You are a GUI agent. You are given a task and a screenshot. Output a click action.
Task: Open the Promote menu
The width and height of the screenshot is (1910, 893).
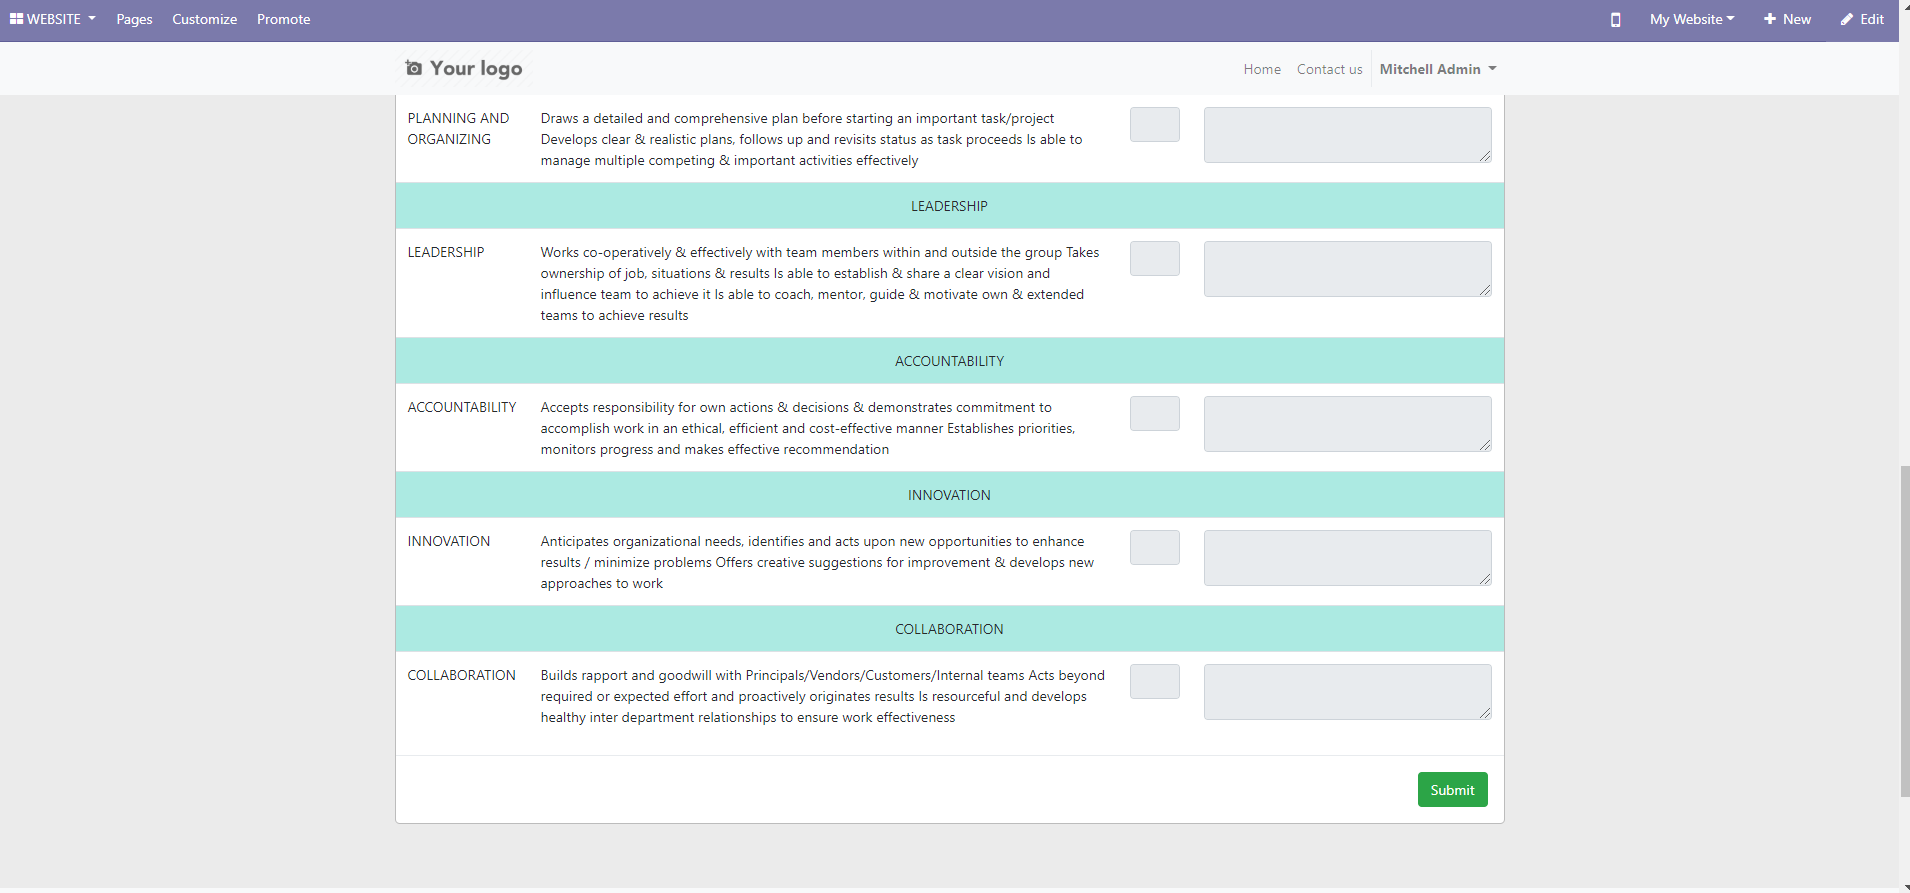pos(283,19)
